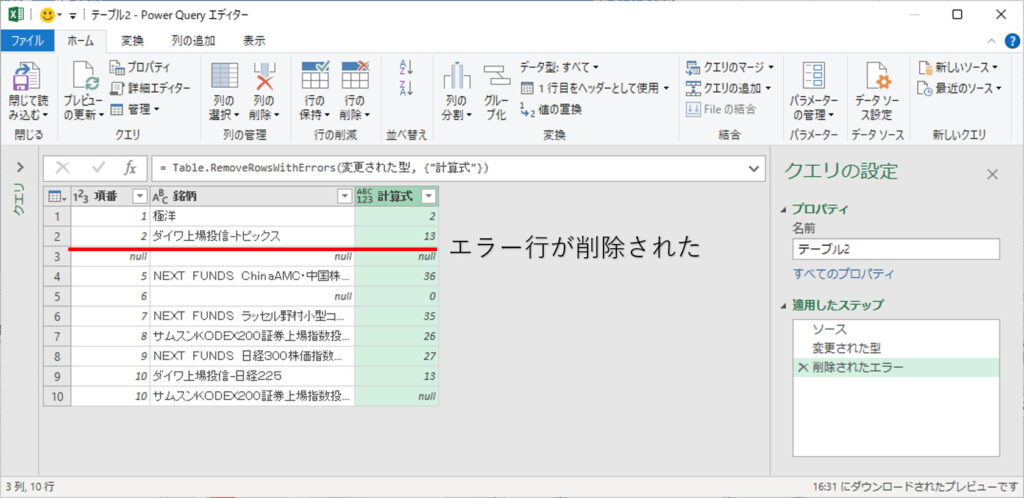Sort ascending with the A-Z icon
Screen dimensions: 1024x498
(406, 67)
